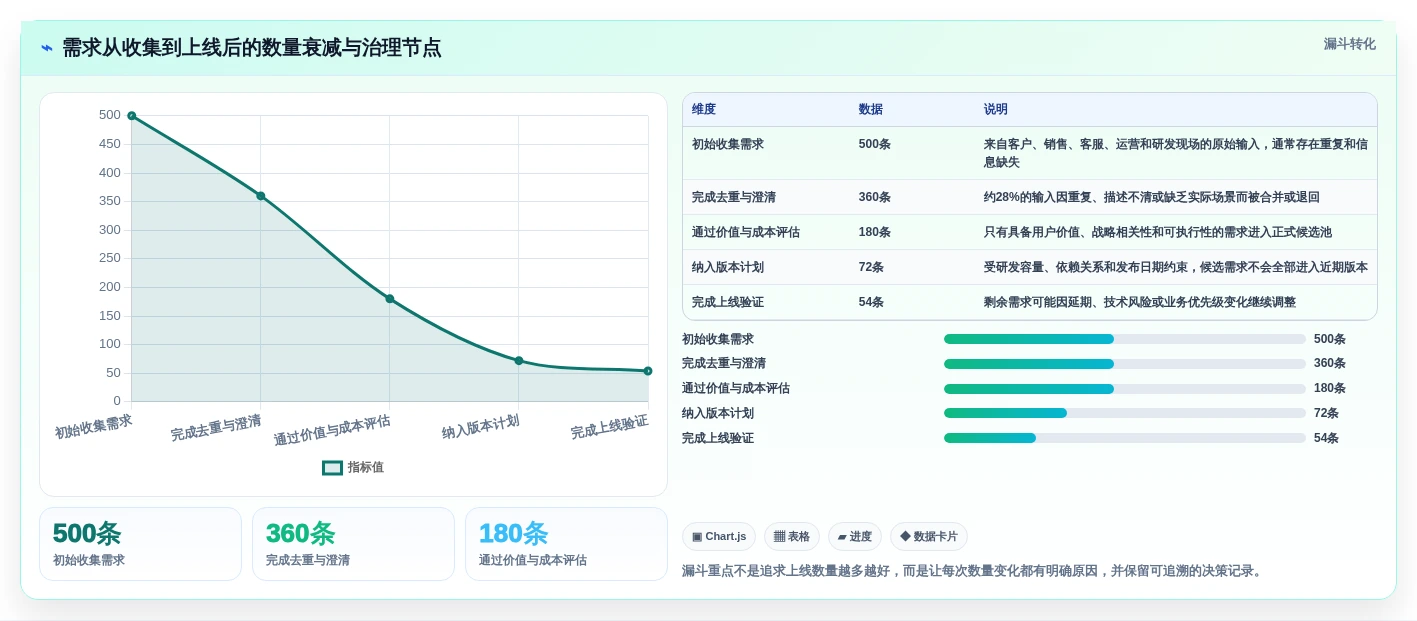The width and height of the screenshot is (1417, 621).
Task: Select table cell 通过价值与成本评估
Action: coord(746,232)
